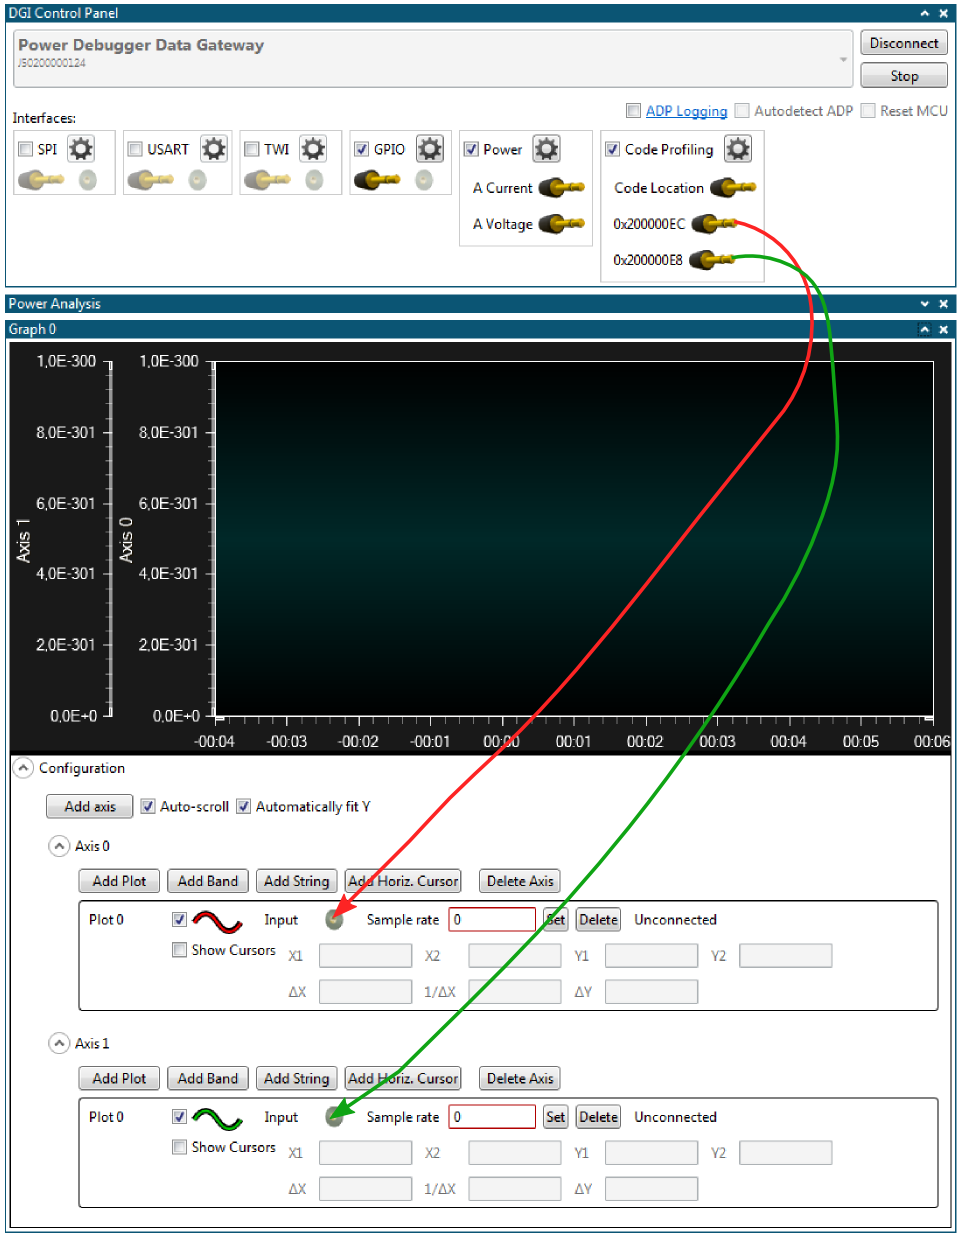
Task: Close the Power Analysis panel
Action: coord(943,304)
